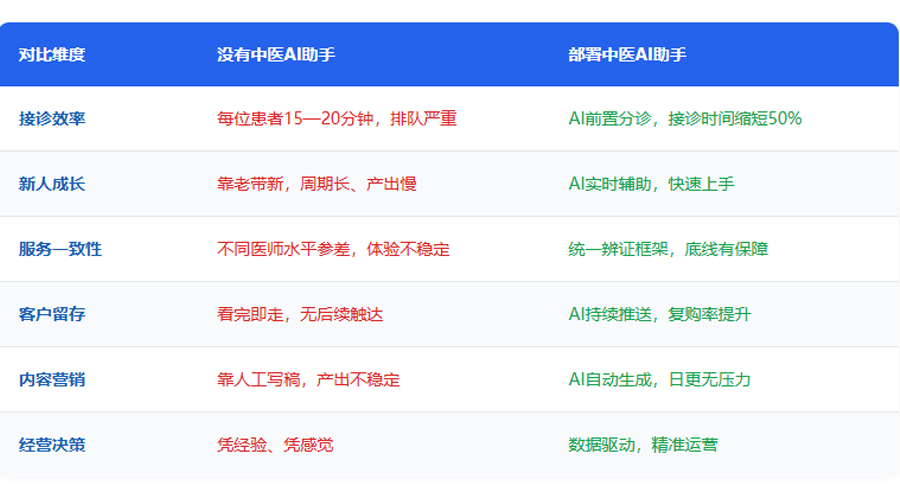Click cell 不同医师水平参差，体验不稳定
The image size is (900, 492).
pyautogui.click(x=333, y=249)
